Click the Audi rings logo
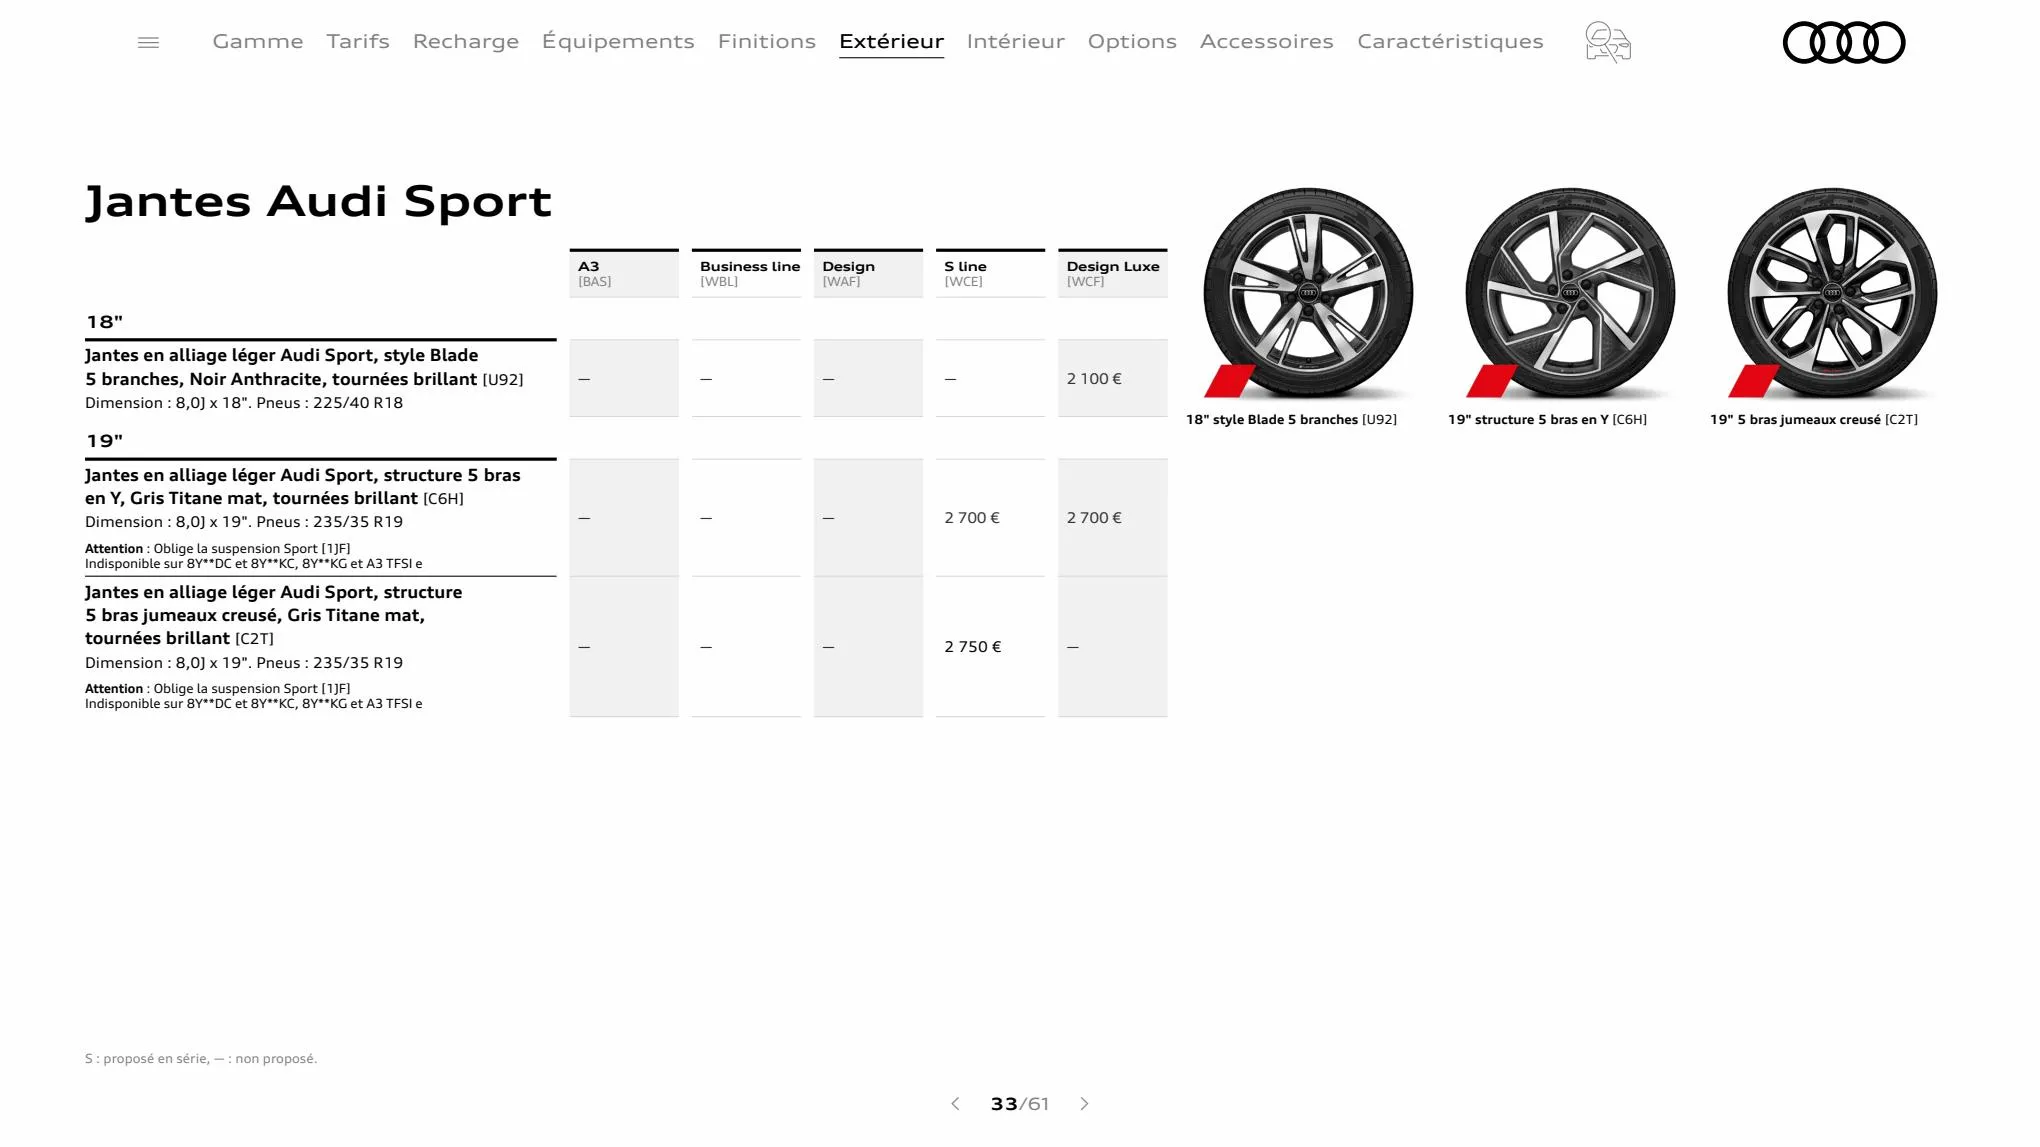 1844,42
